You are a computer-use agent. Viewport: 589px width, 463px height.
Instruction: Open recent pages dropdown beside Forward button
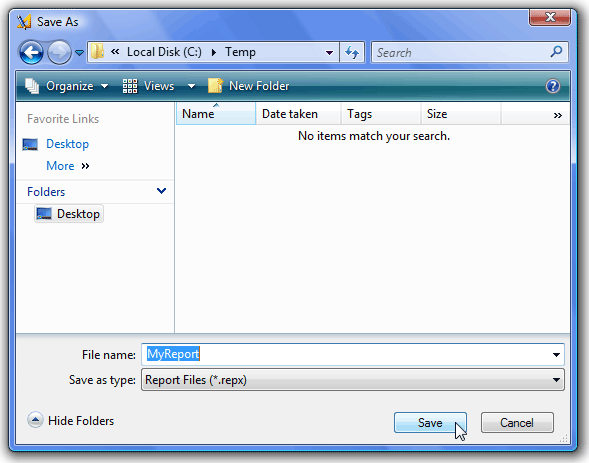79,53
